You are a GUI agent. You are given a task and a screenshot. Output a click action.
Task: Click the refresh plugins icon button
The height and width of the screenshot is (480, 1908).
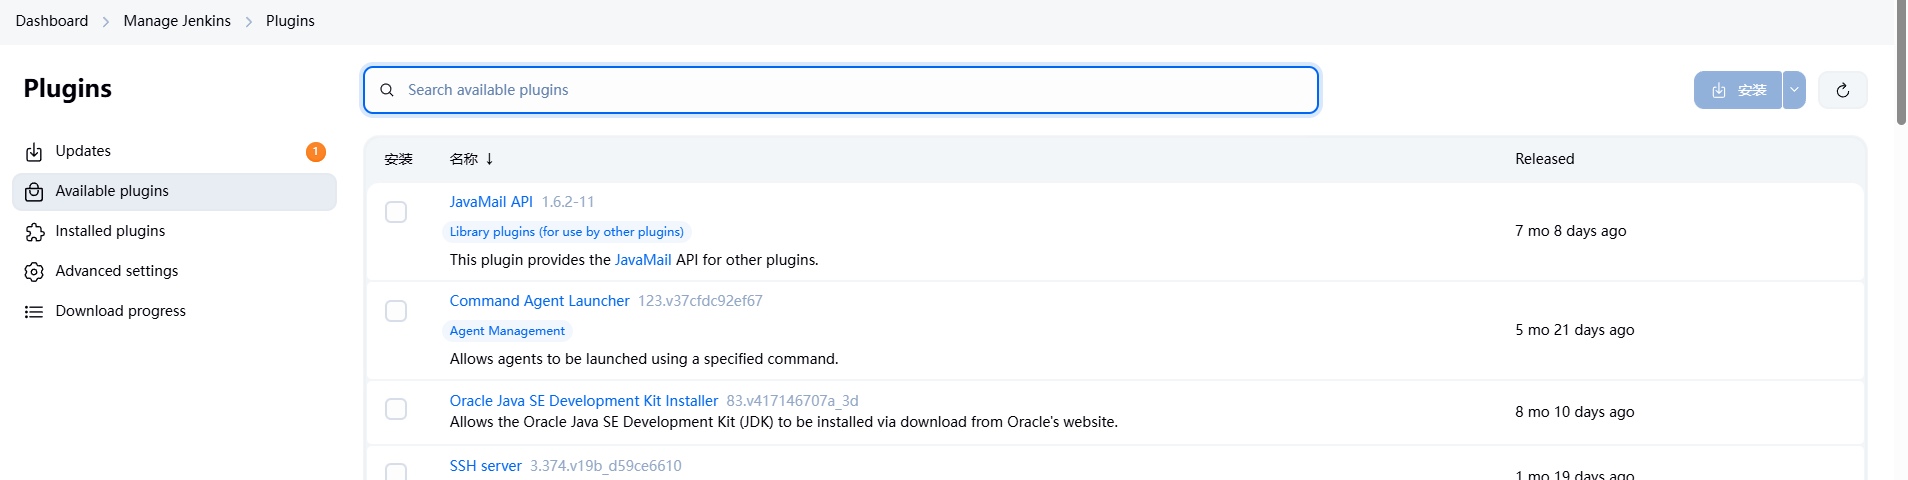pos(1842,90)
